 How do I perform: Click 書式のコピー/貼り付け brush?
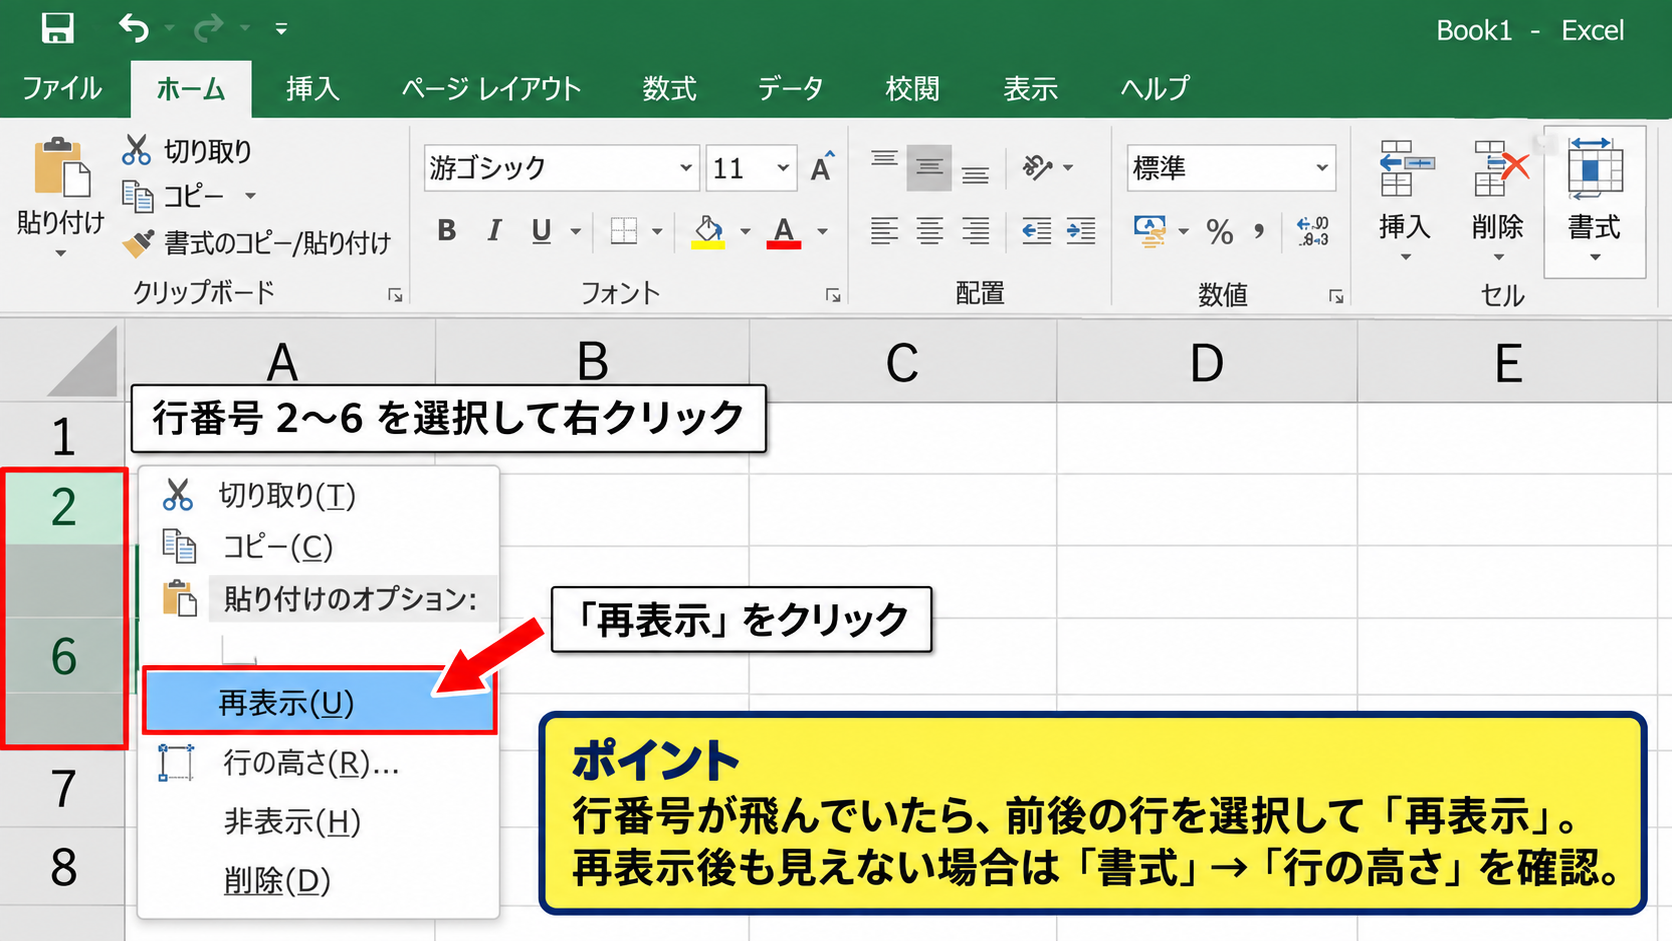click(x=257, y=242)
